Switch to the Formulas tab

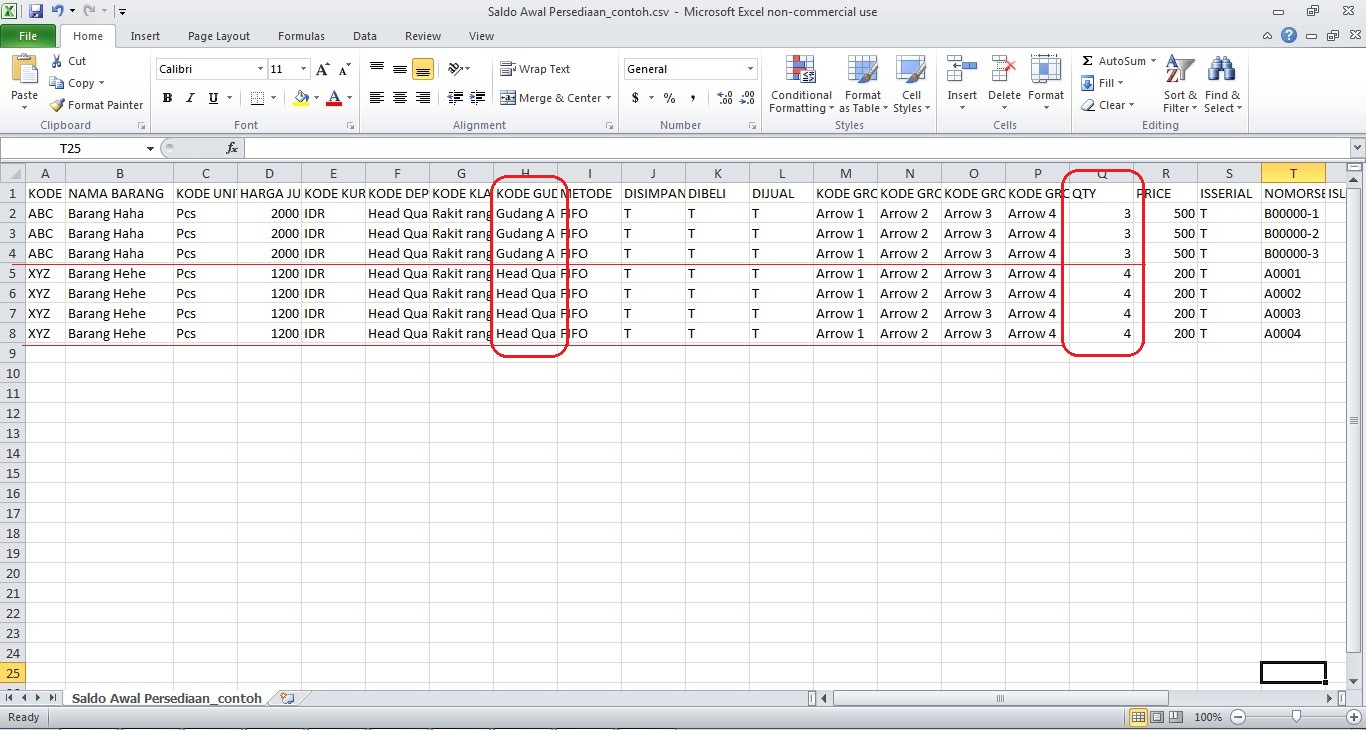click(x=301, y=36)
